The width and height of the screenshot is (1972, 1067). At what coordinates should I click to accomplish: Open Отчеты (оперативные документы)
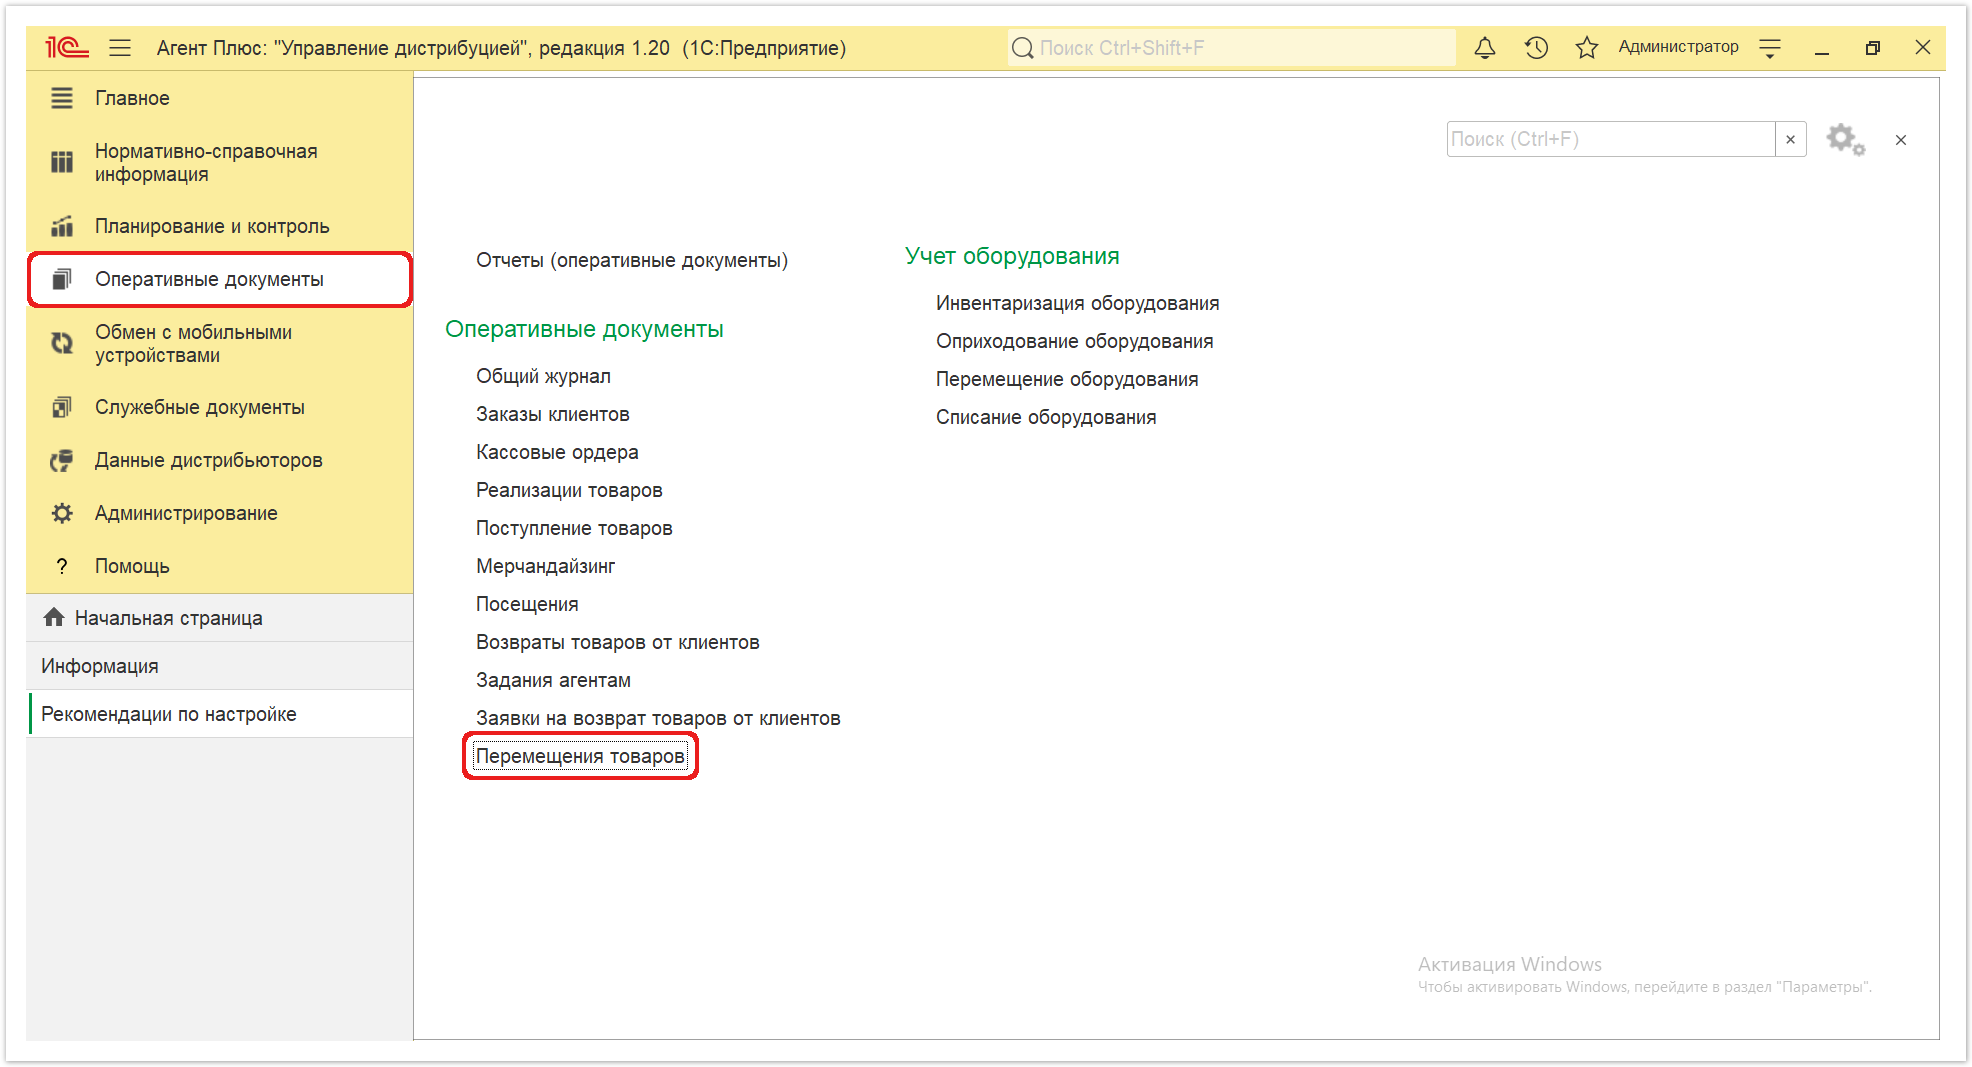[x=632, y=260]
